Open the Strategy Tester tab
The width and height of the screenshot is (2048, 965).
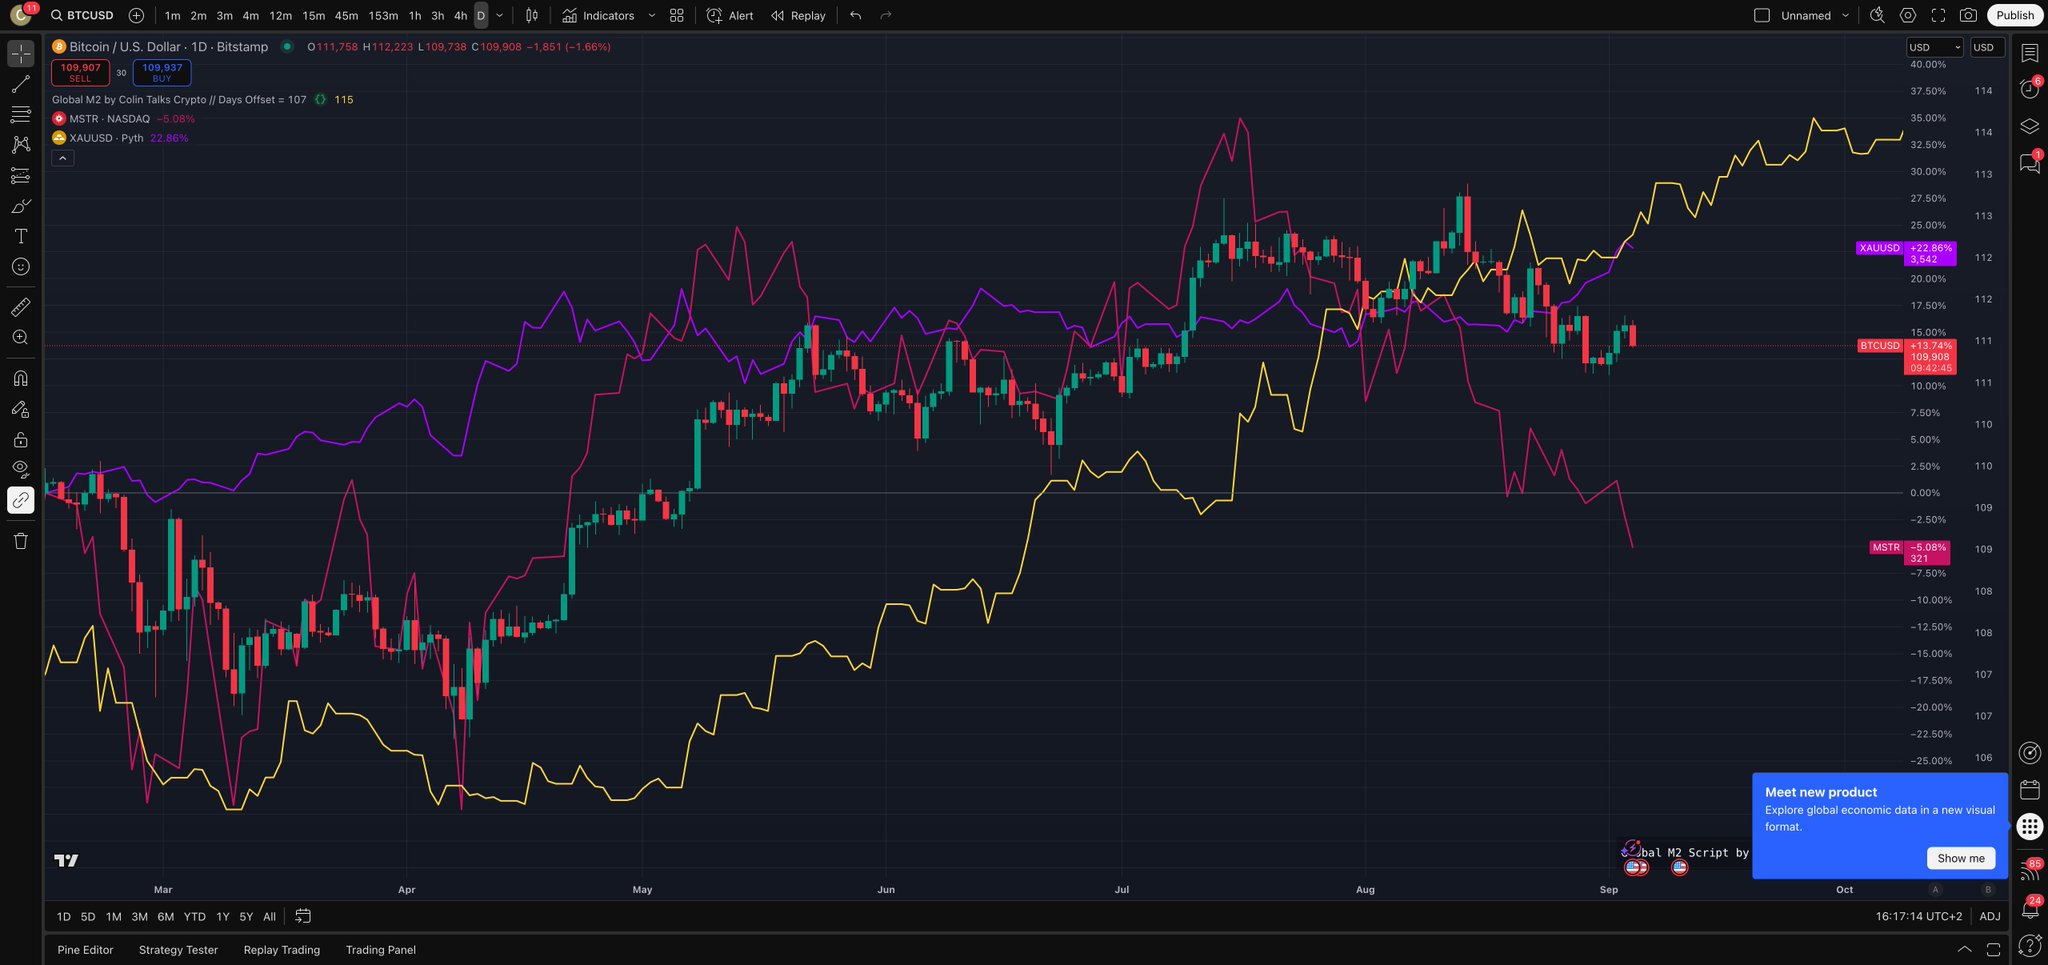coord(178,950)
